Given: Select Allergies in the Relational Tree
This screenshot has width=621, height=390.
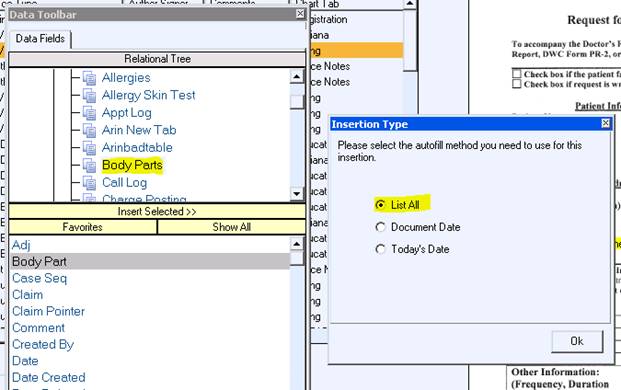Looking at the screenshot, I should [x=126, y=78].
